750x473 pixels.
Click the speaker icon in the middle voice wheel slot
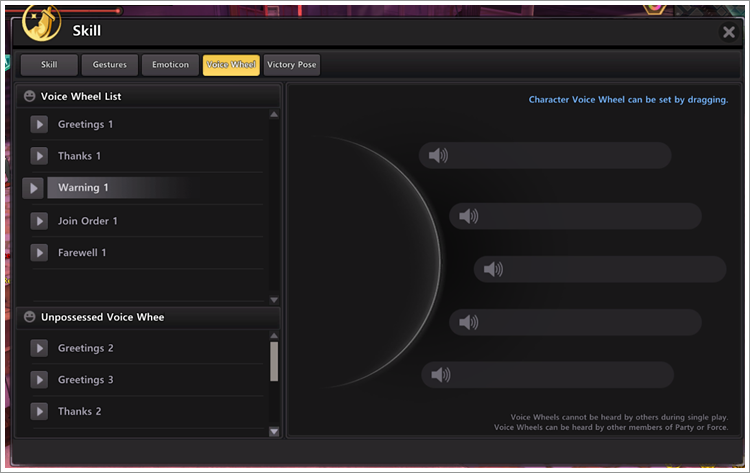point(493,269)
